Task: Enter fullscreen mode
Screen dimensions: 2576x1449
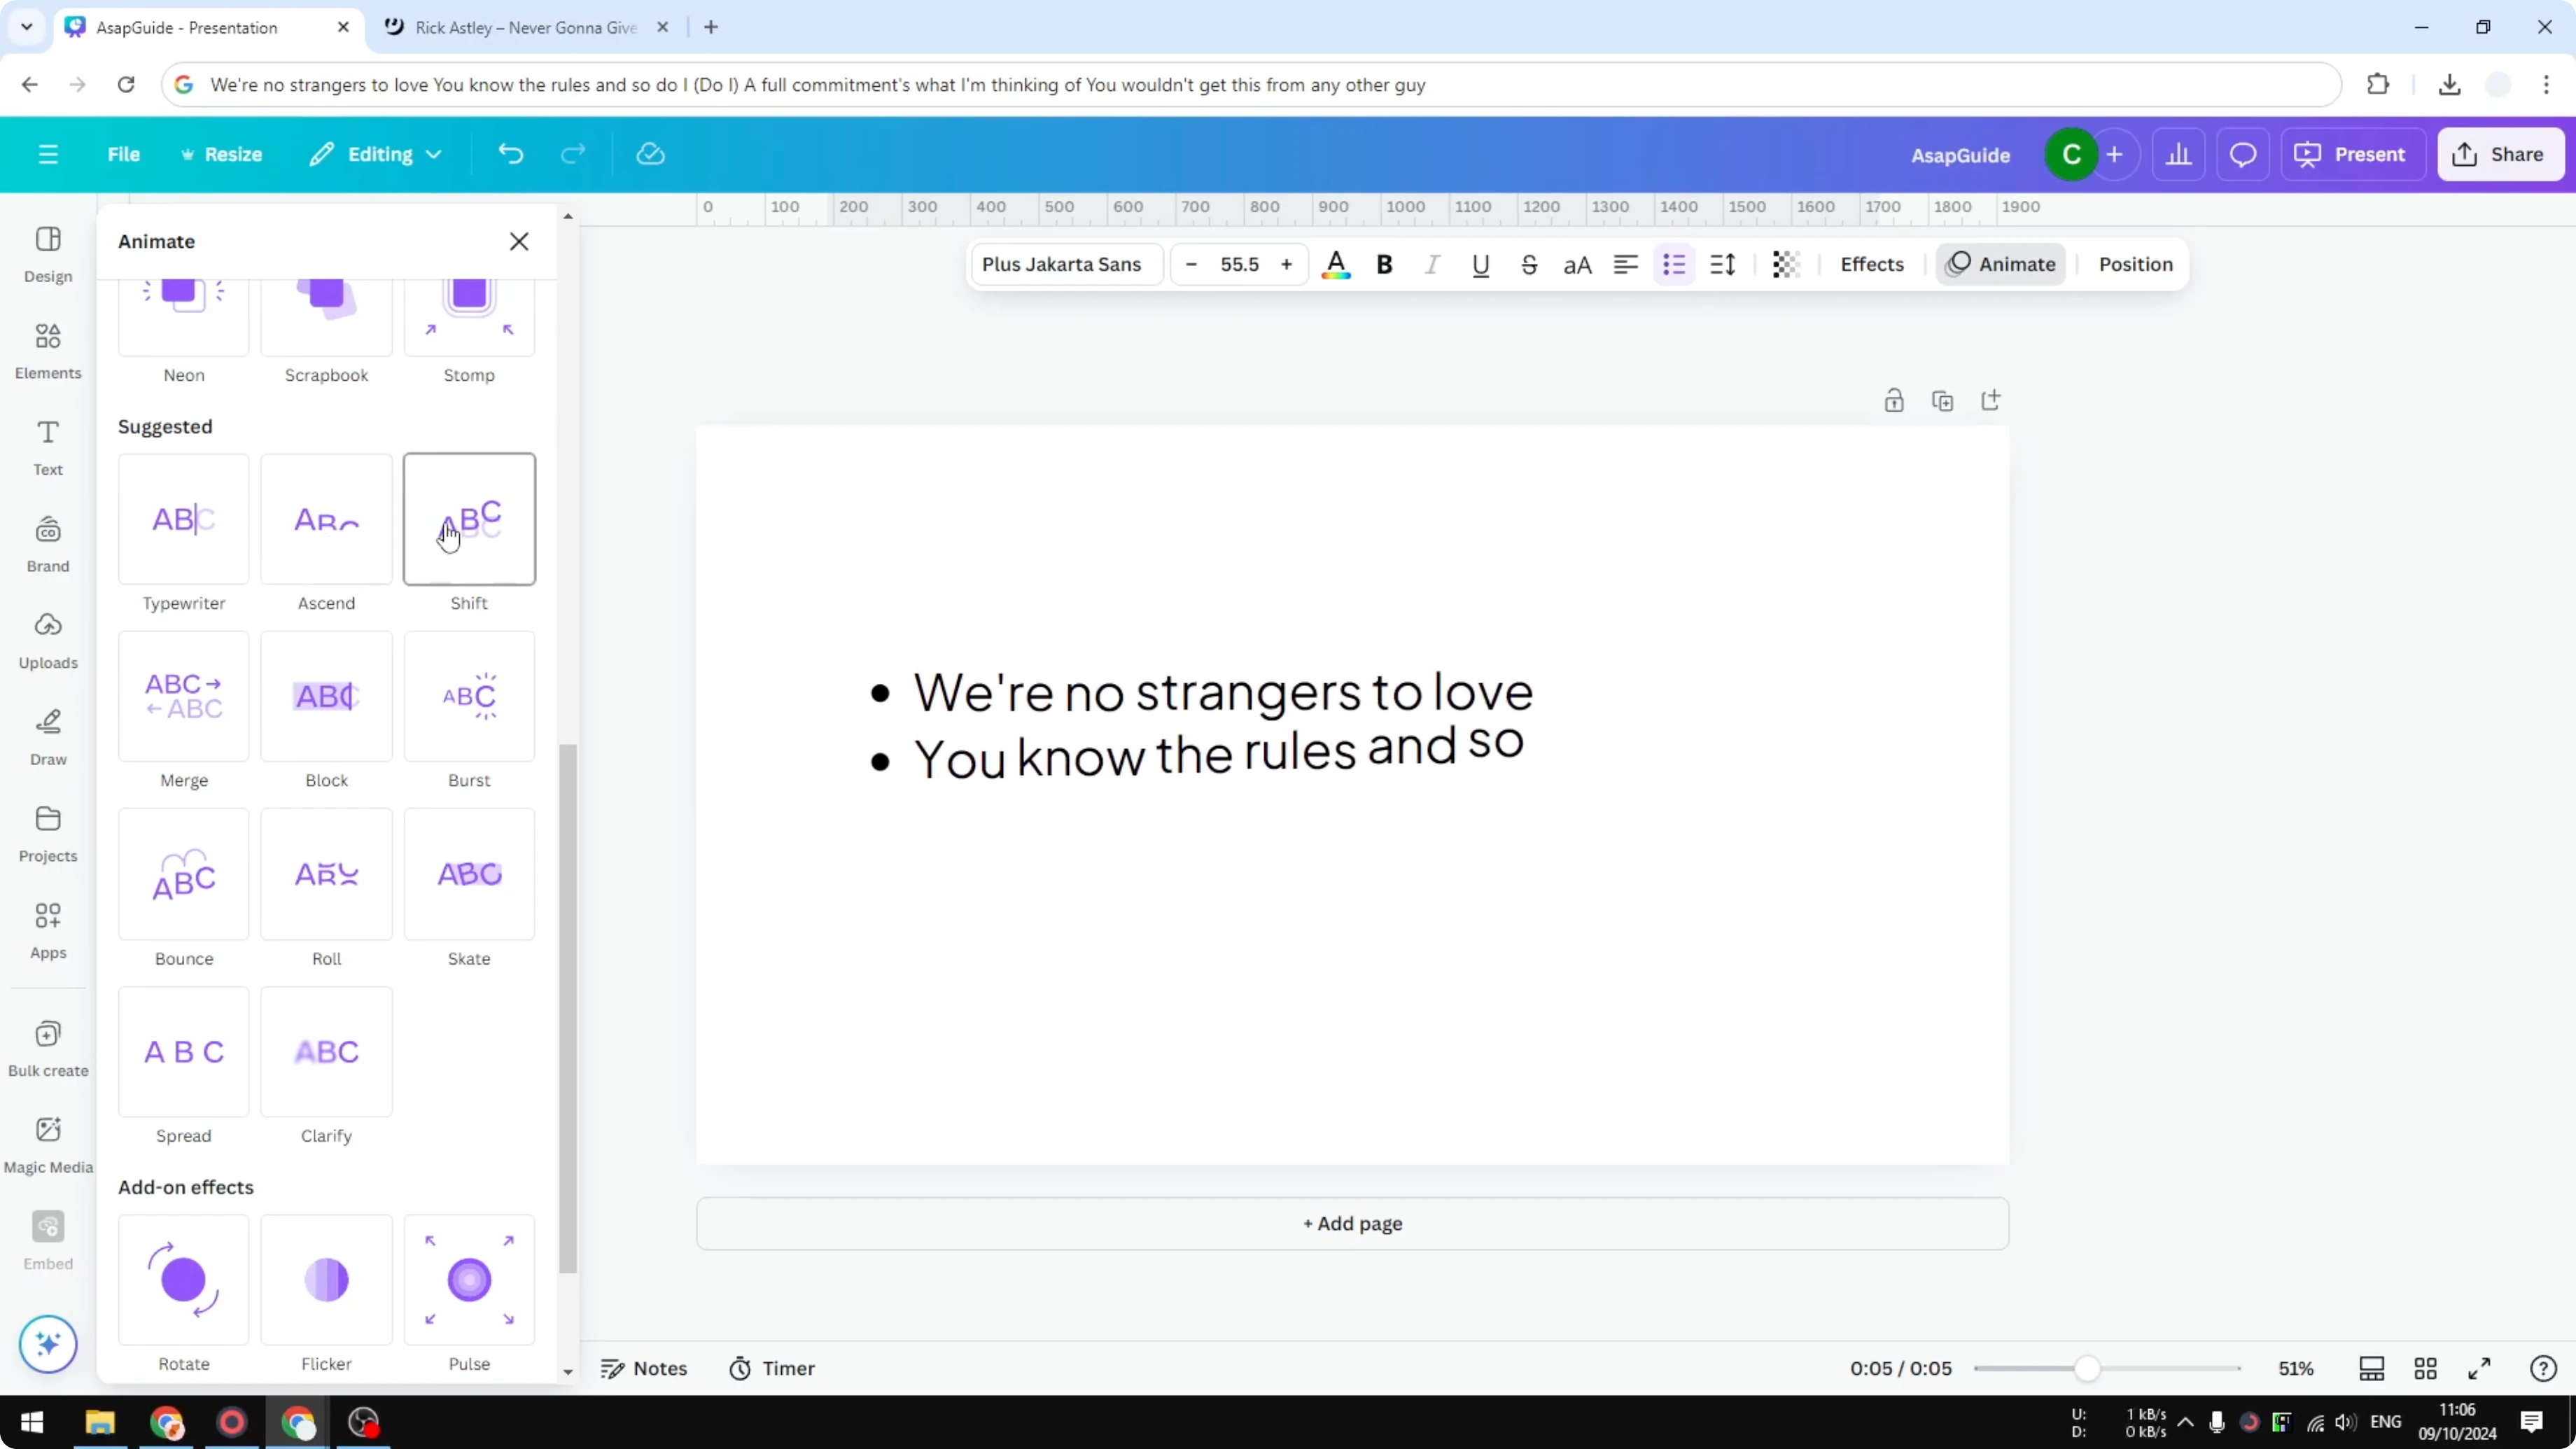Action: point(2480,1368)
